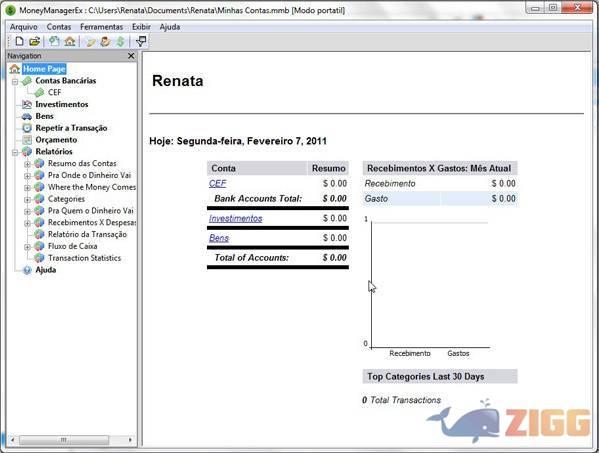Viewport: 599px width, 453px height.
Task: Collapse the Contas Bancárias tree node
Action: (15, 81)
